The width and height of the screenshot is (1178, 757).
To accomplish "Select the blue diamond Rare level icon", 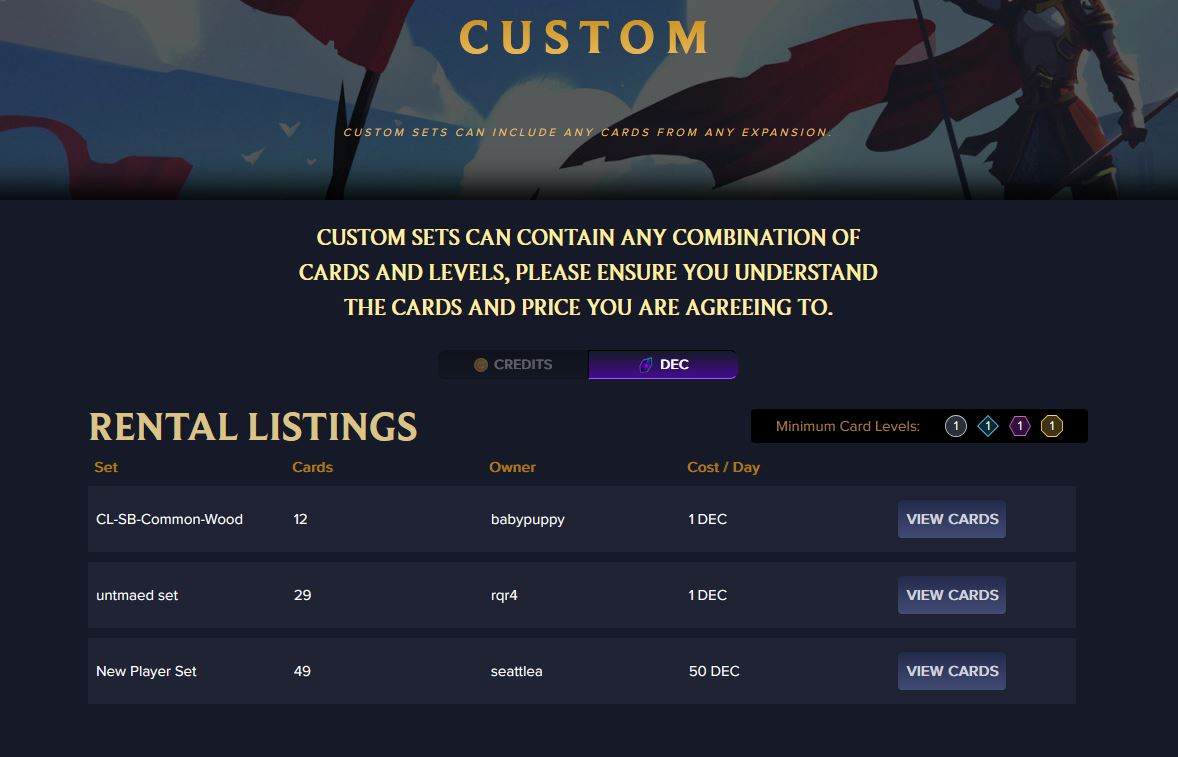I will pyautogui.click(x=988, y=427).
